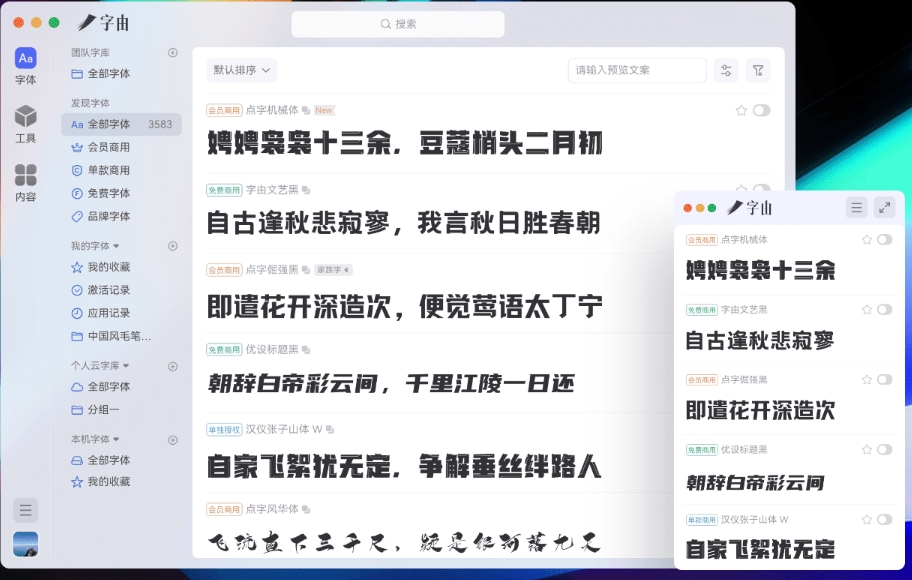
Task: Collapse the 我的字体 section
Action: coord(116,246)
